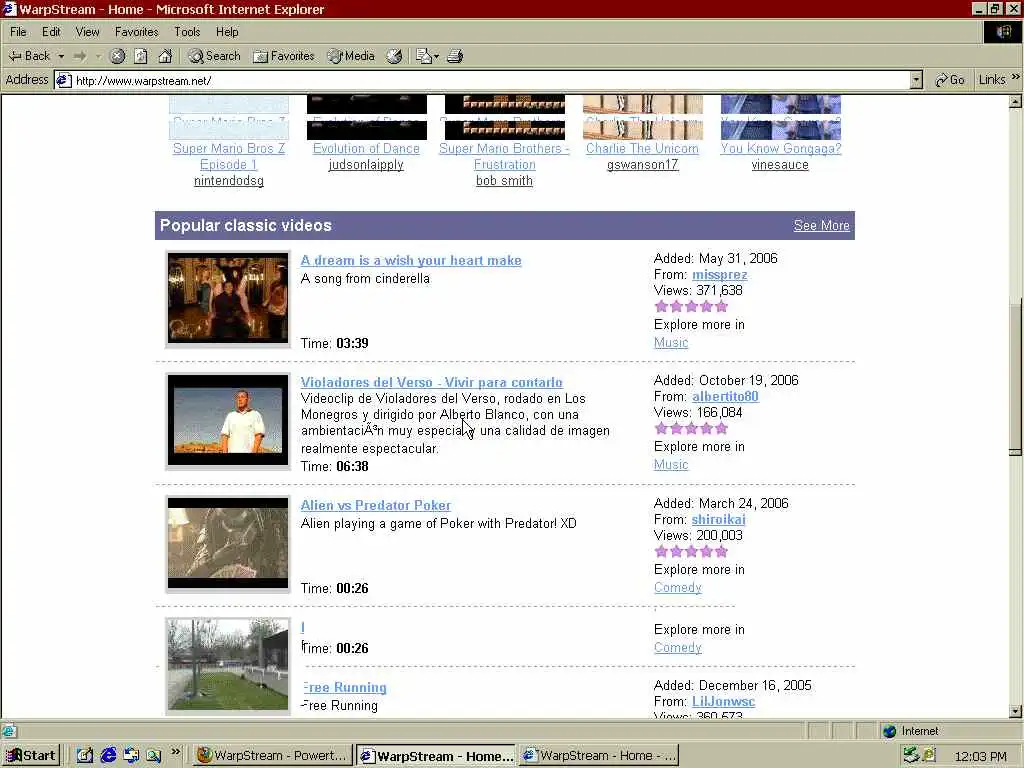The image size is (1024, 768).
Task: Click the Forward arrow toolbar button
Action: [x=80, y=56]
